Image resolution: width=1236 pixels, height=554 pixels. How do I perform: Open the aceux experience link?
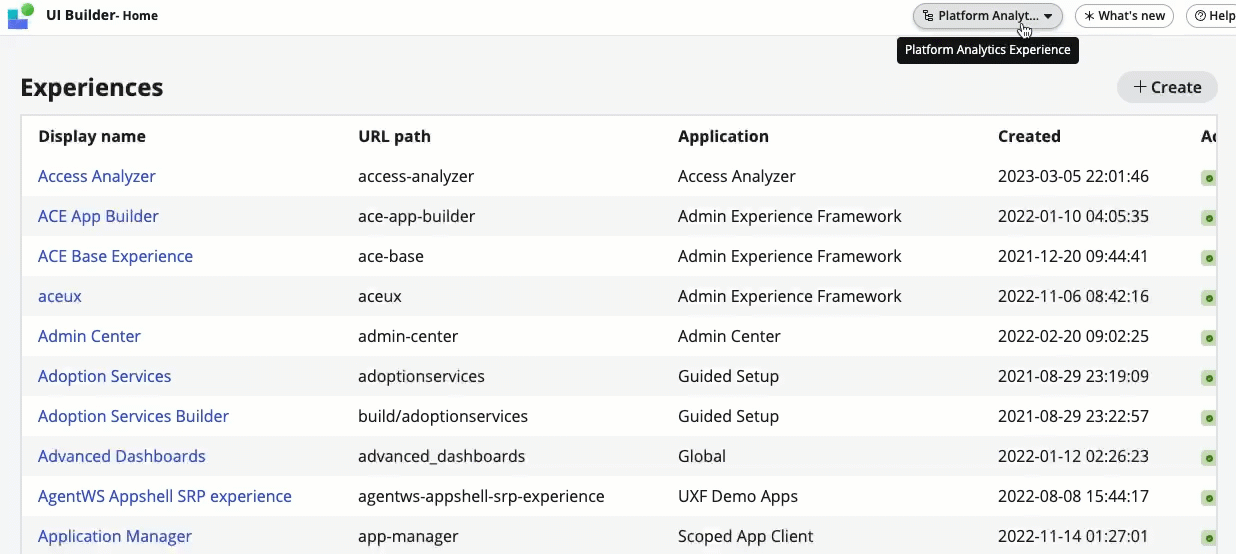click(x=60, y=296)
